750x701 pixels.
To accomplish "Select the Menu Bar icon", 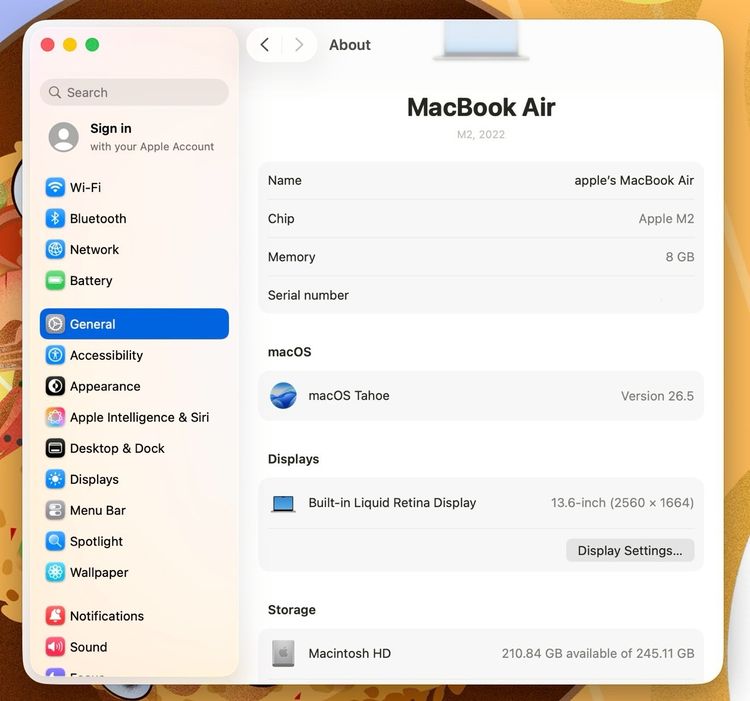I will [x=55, y=511].
